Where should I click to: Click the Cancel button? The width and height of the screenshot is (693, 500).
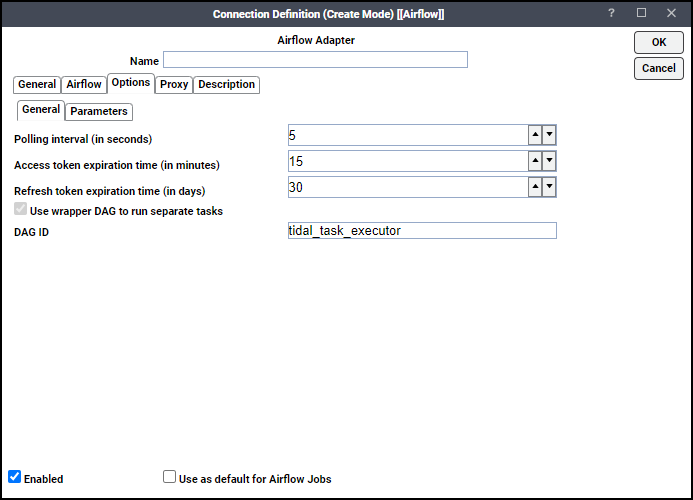point(659,69)
